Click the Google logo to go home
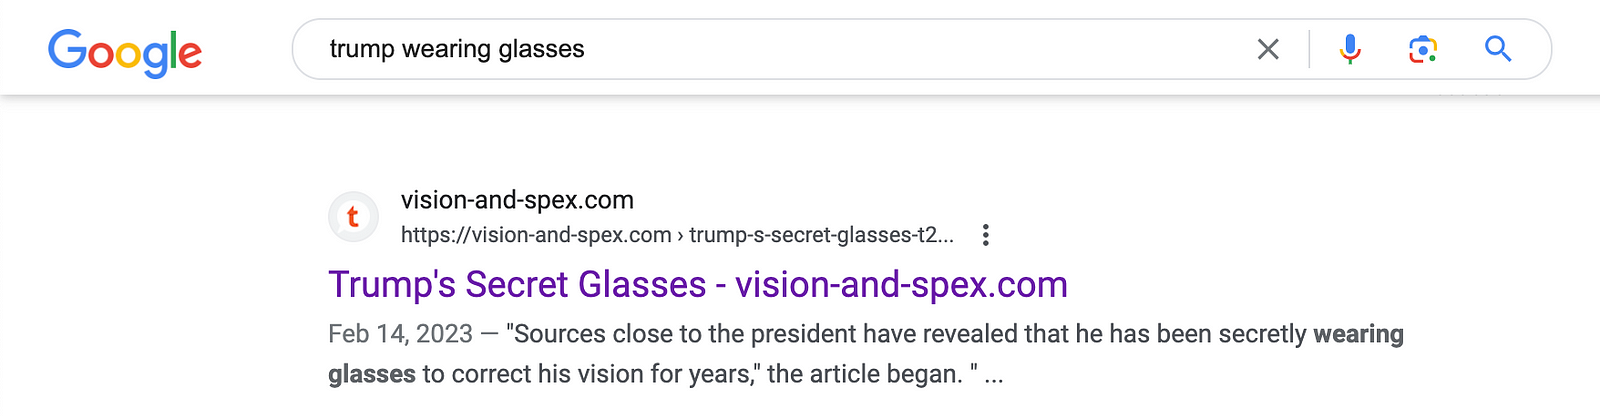 pyautogui.click(x=125, y=52)
